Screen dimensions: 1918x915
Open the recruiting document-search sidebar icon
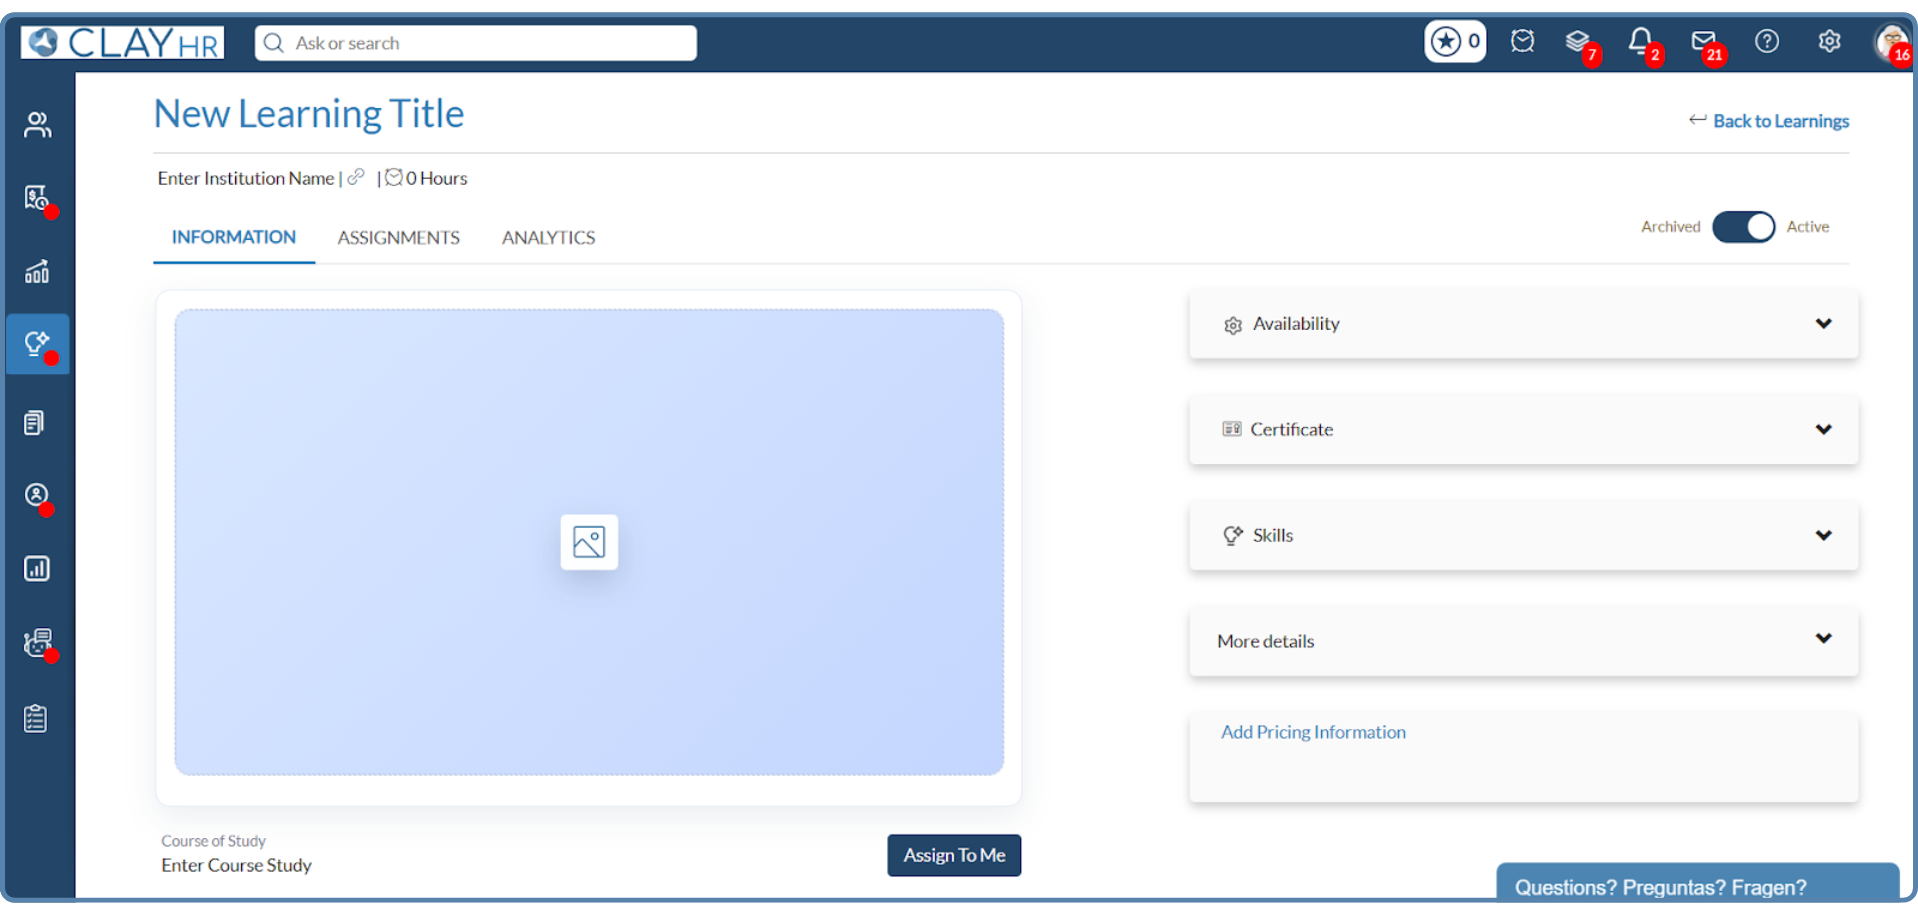tap(37, 198)
